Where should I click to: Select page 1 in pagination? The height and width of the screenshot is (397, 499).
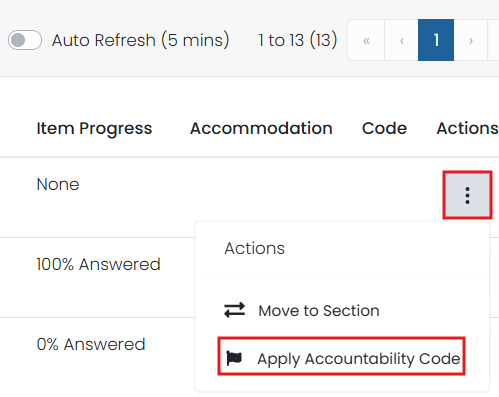click(436, 40)
